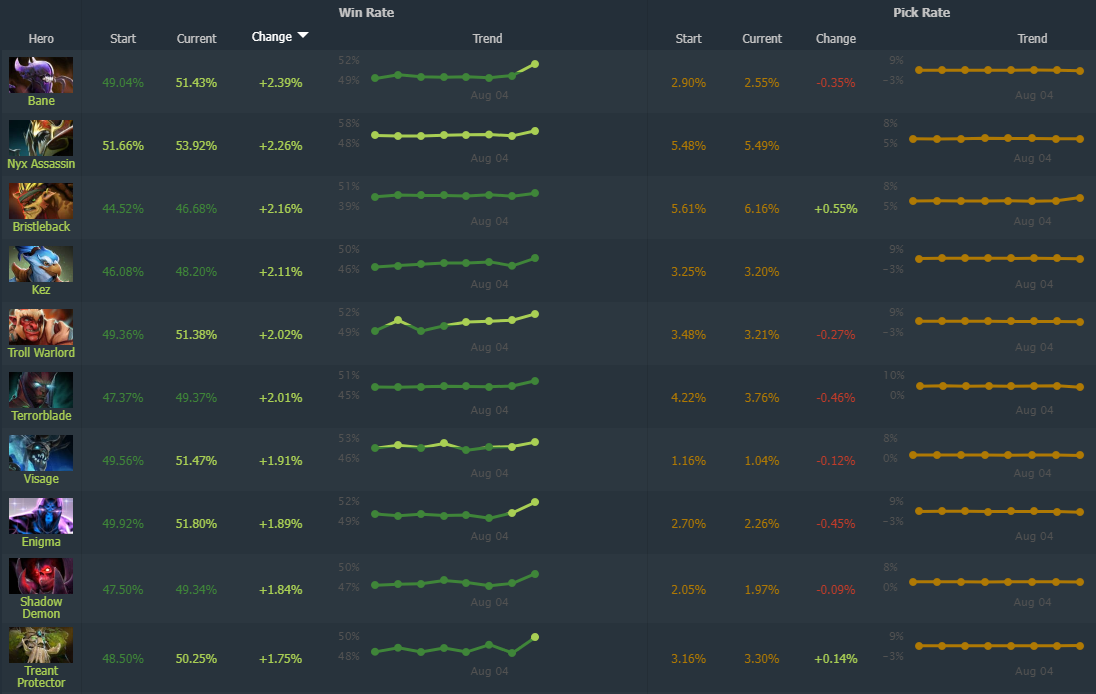Click Bristleback hero portrait
The image size is (1096, 694).
41,201
